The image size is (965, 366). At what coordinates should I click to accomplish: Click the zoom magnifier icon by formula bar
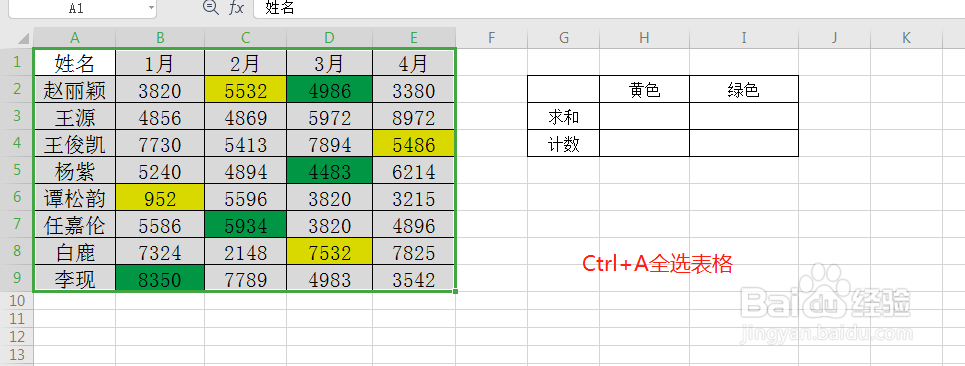pyautogui.click(x=210, y=7)
